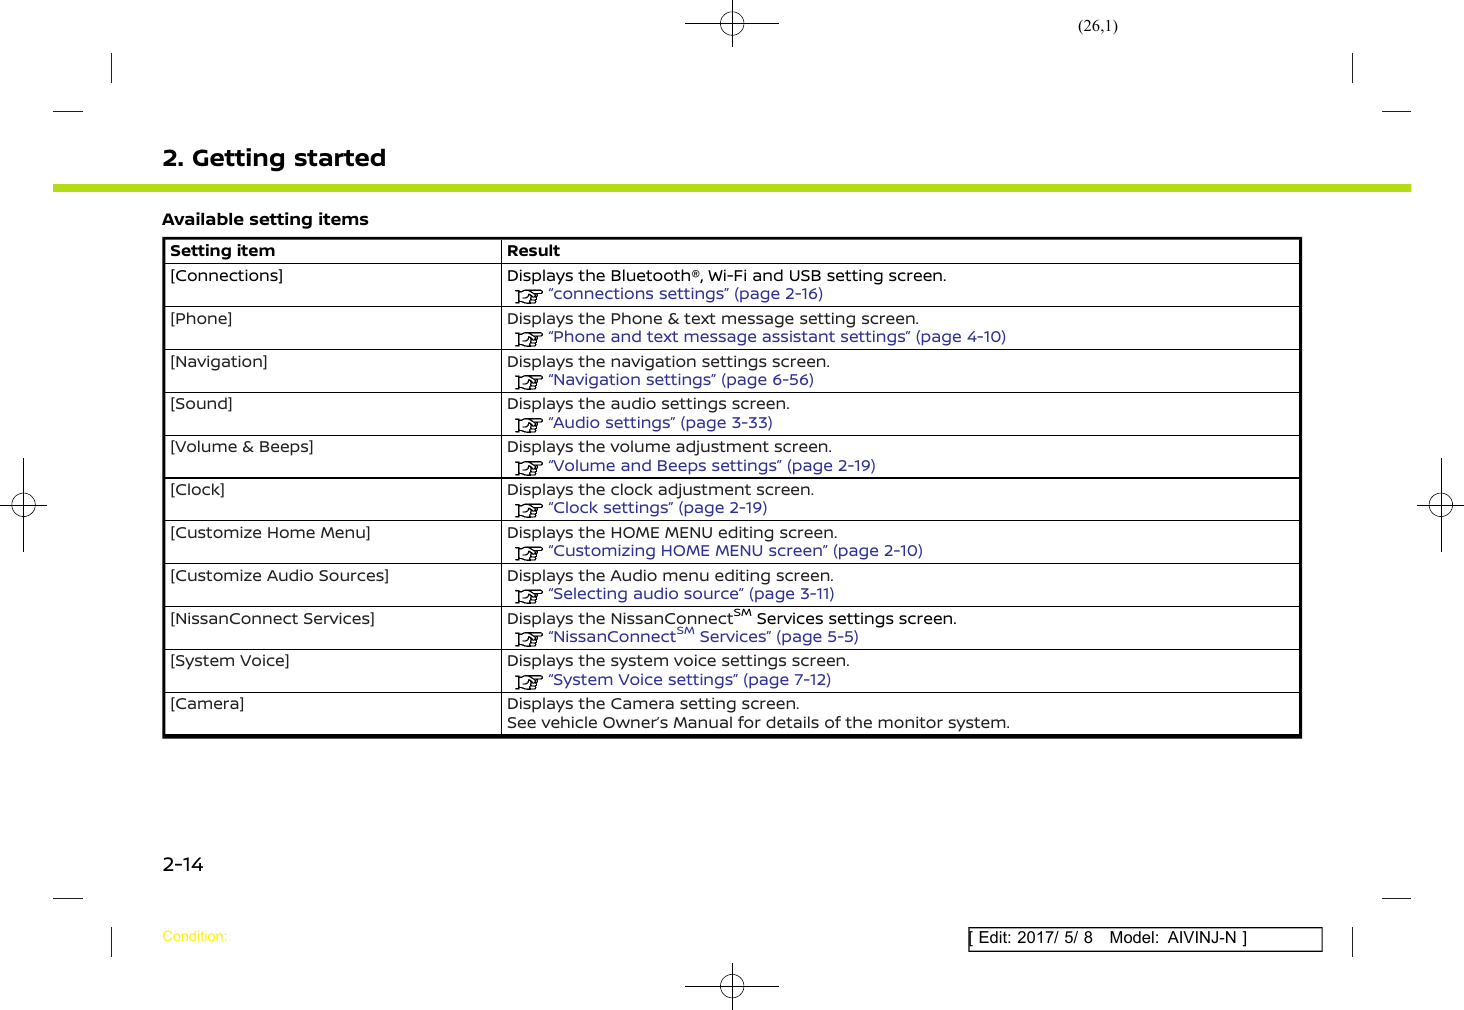Screen dimensions: 1464x1010
Task: Select the [Camera] setting item cell
Action: (x=332, y=714)
